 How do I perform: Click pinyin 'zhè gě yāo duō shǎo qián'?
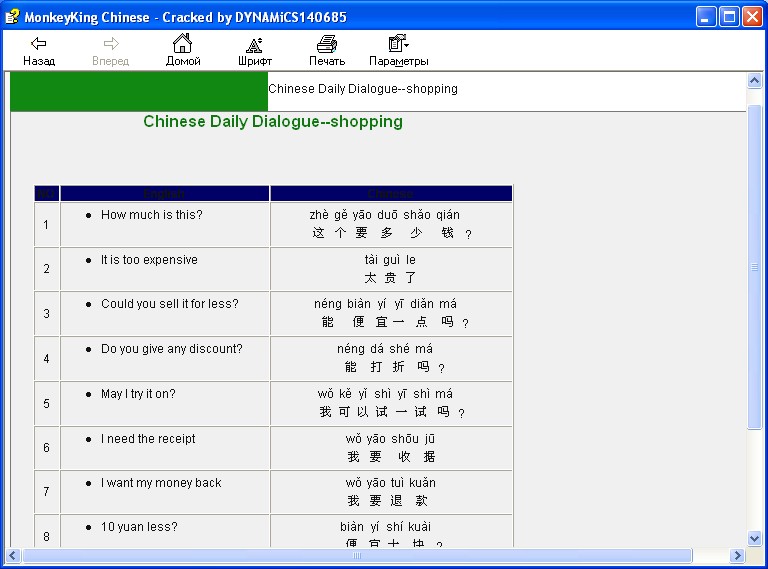coord(384,214)
